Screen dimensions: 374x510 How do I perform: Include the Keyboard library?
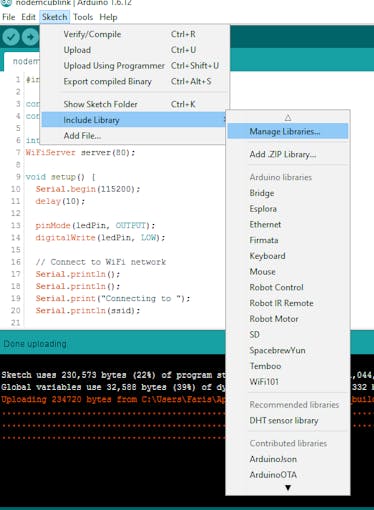[288, 256]
